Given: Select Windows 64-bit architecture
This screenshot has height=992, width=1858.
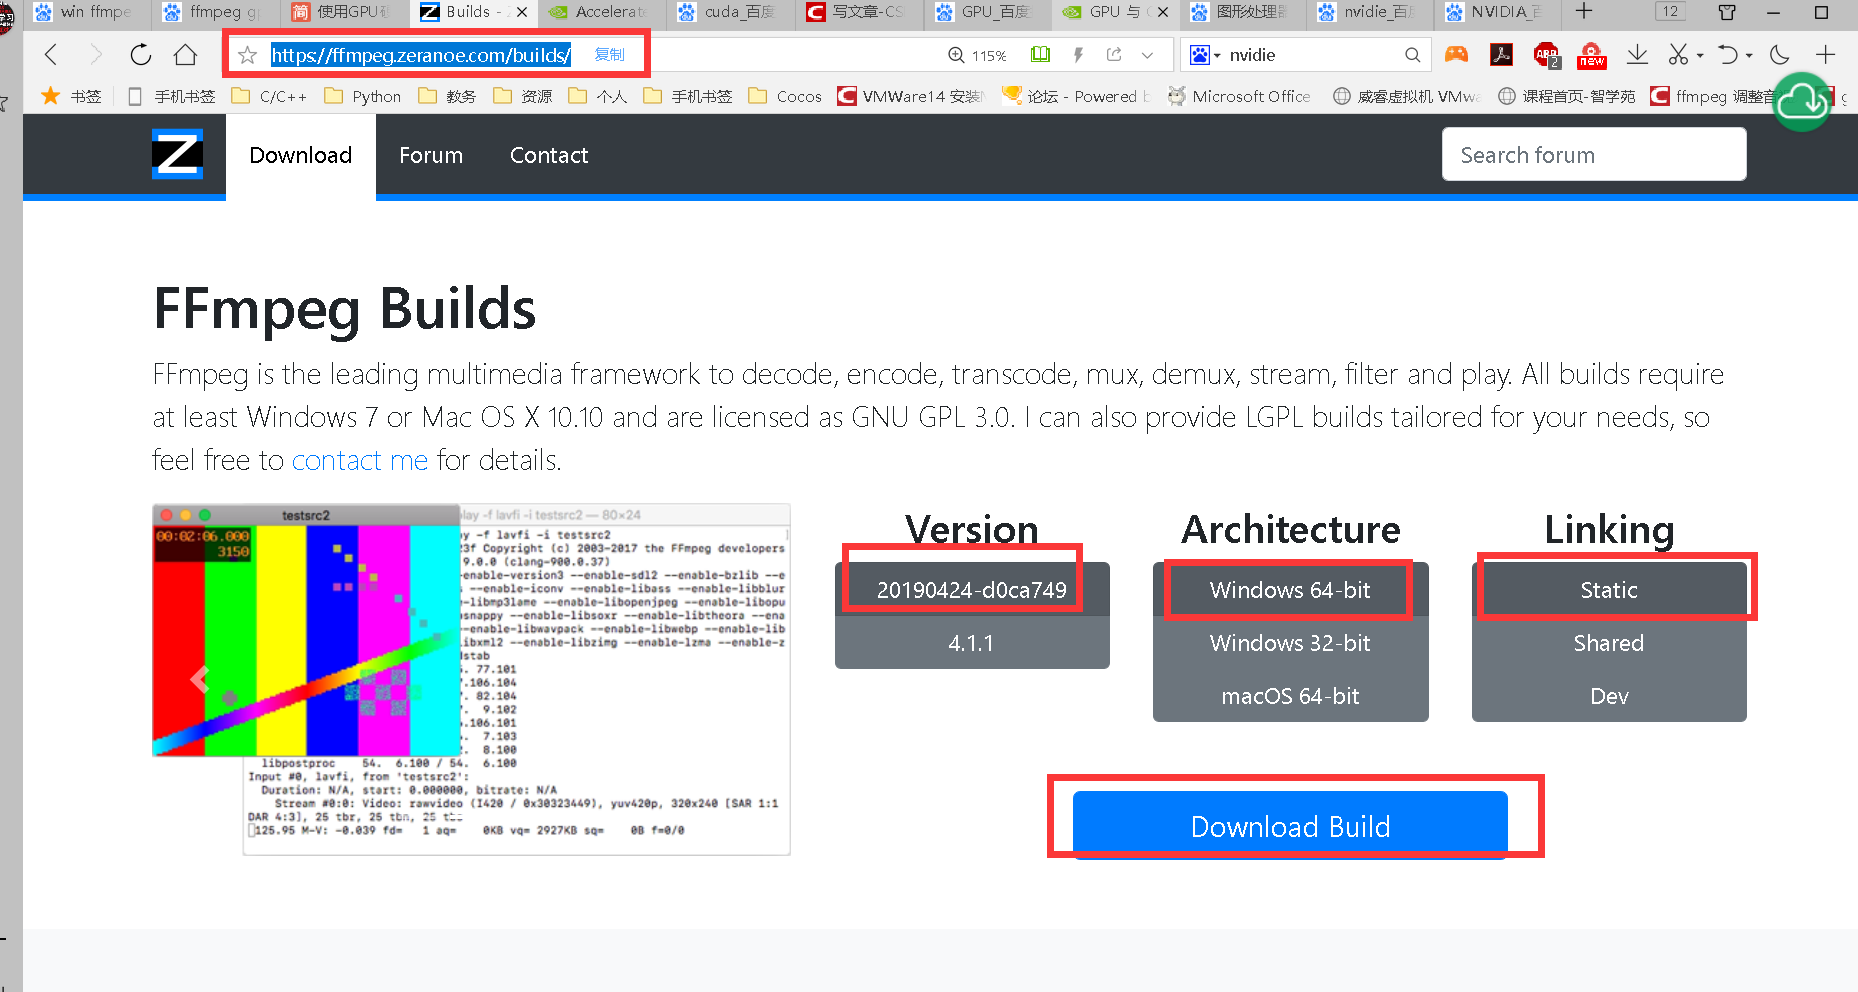Looking at the screenshot, I should click(x=1290, y=590).
